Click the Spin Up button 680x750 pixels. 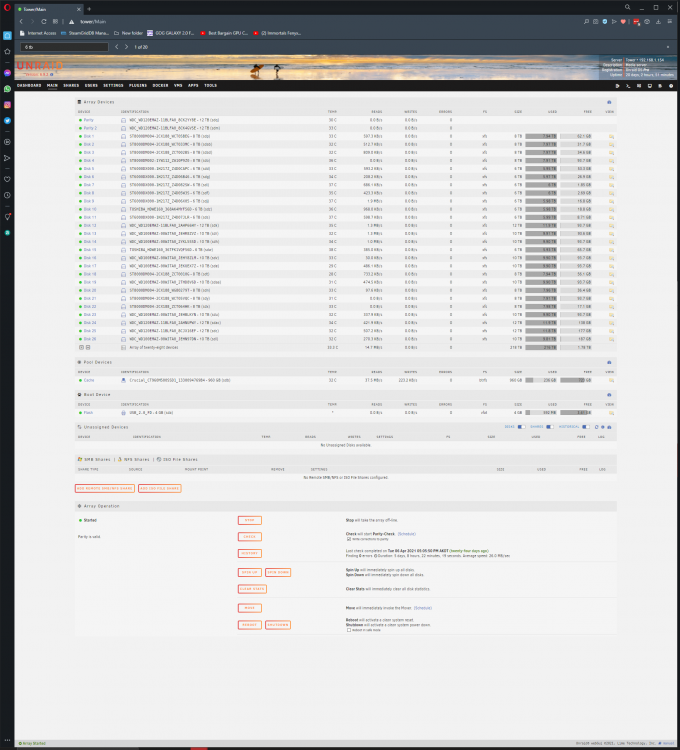click(250, 573)
